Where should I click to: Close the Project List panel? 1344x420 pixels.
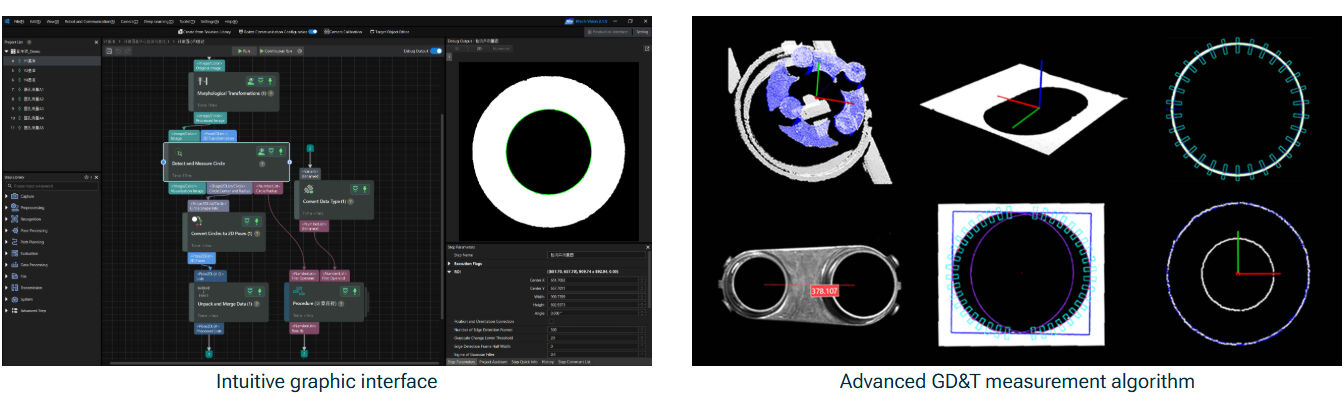[x=97, y=42]
